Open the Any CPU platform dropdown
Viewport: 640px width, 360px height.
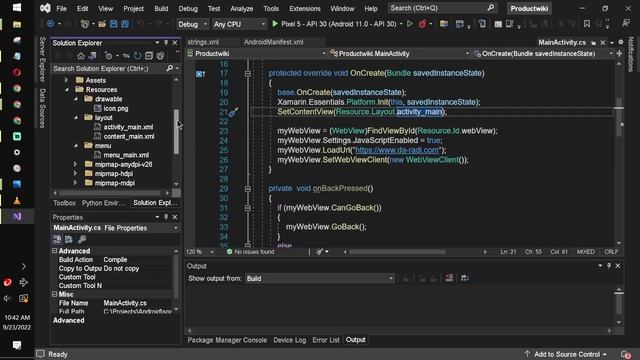pyautogui.click(x=239, y=24)
